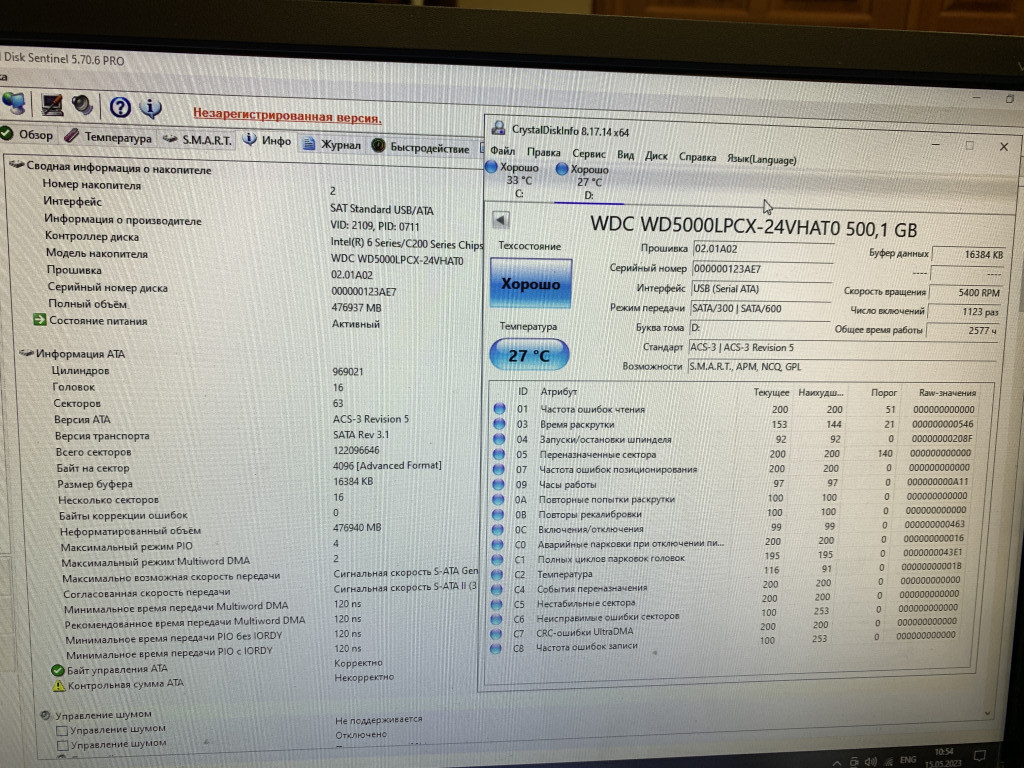Viewport: 1024px width, 768px height.
Task: Open the Файл menu in CrystalDiskInfo
Action: (502, 151)
